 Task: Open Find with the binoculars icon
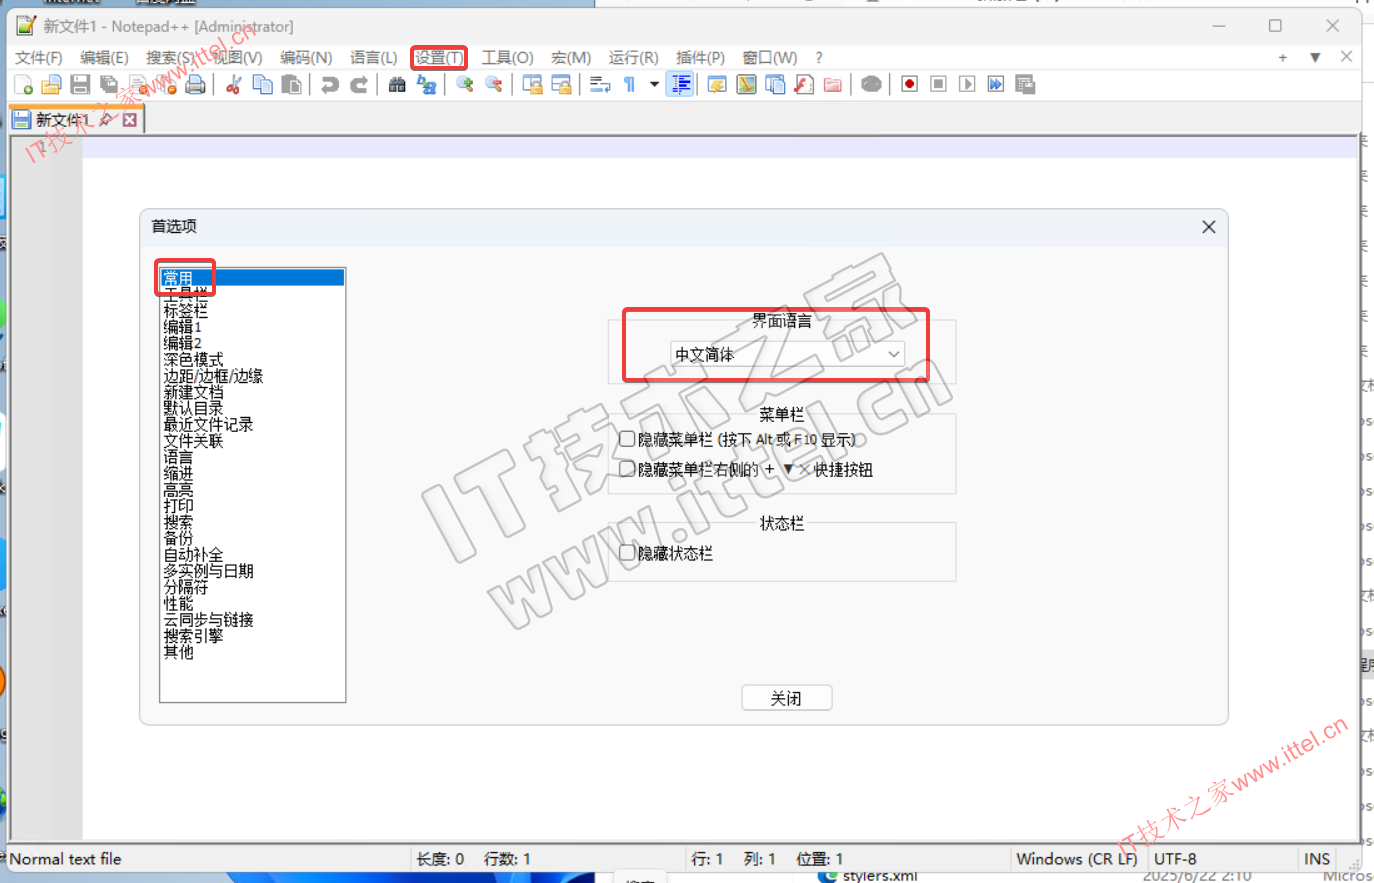coord(397,85)
